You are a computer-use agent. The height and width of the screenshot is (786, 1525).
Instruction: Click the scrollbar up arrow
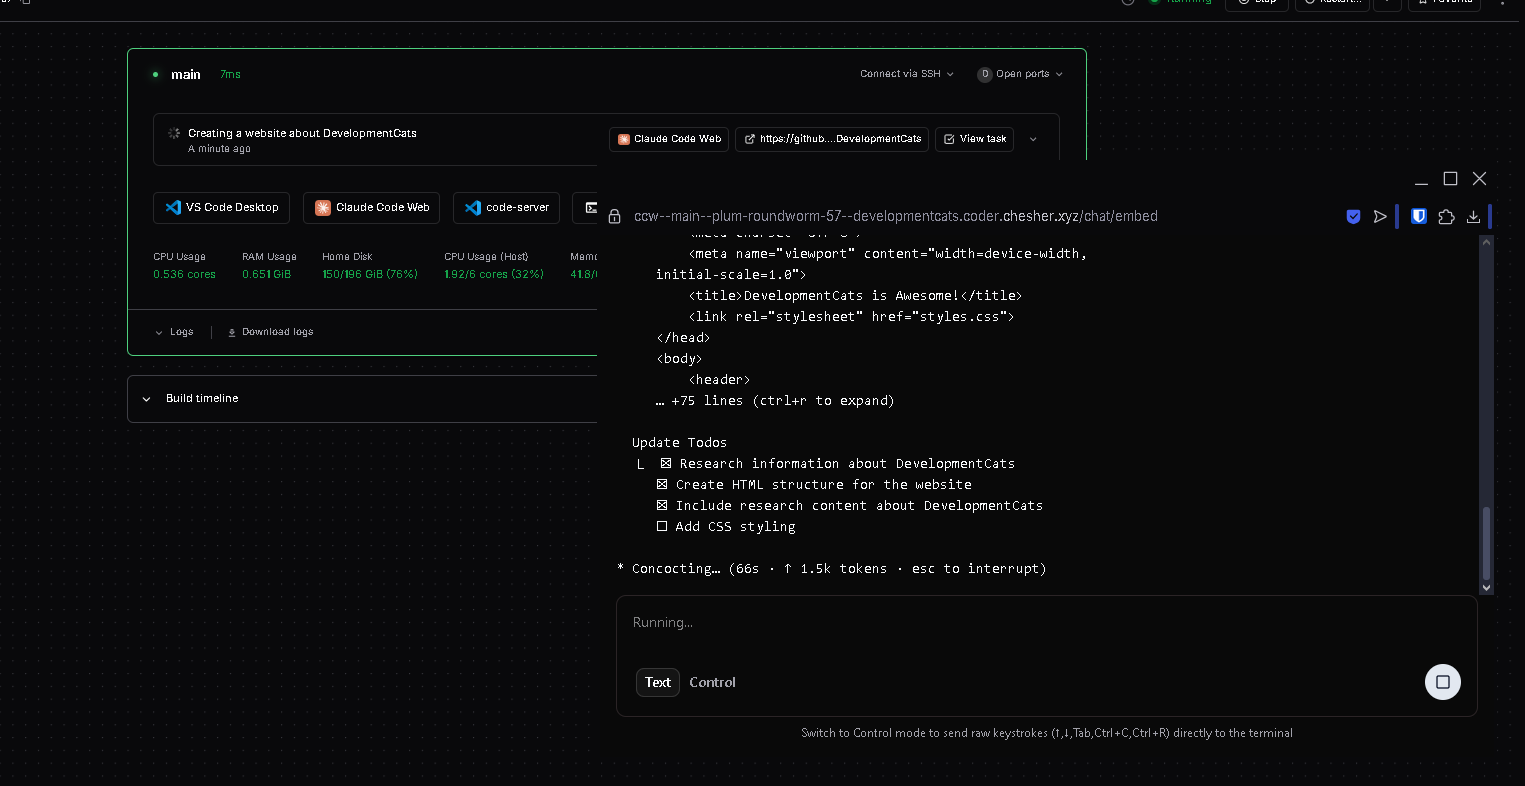(x=1486, y=241)
